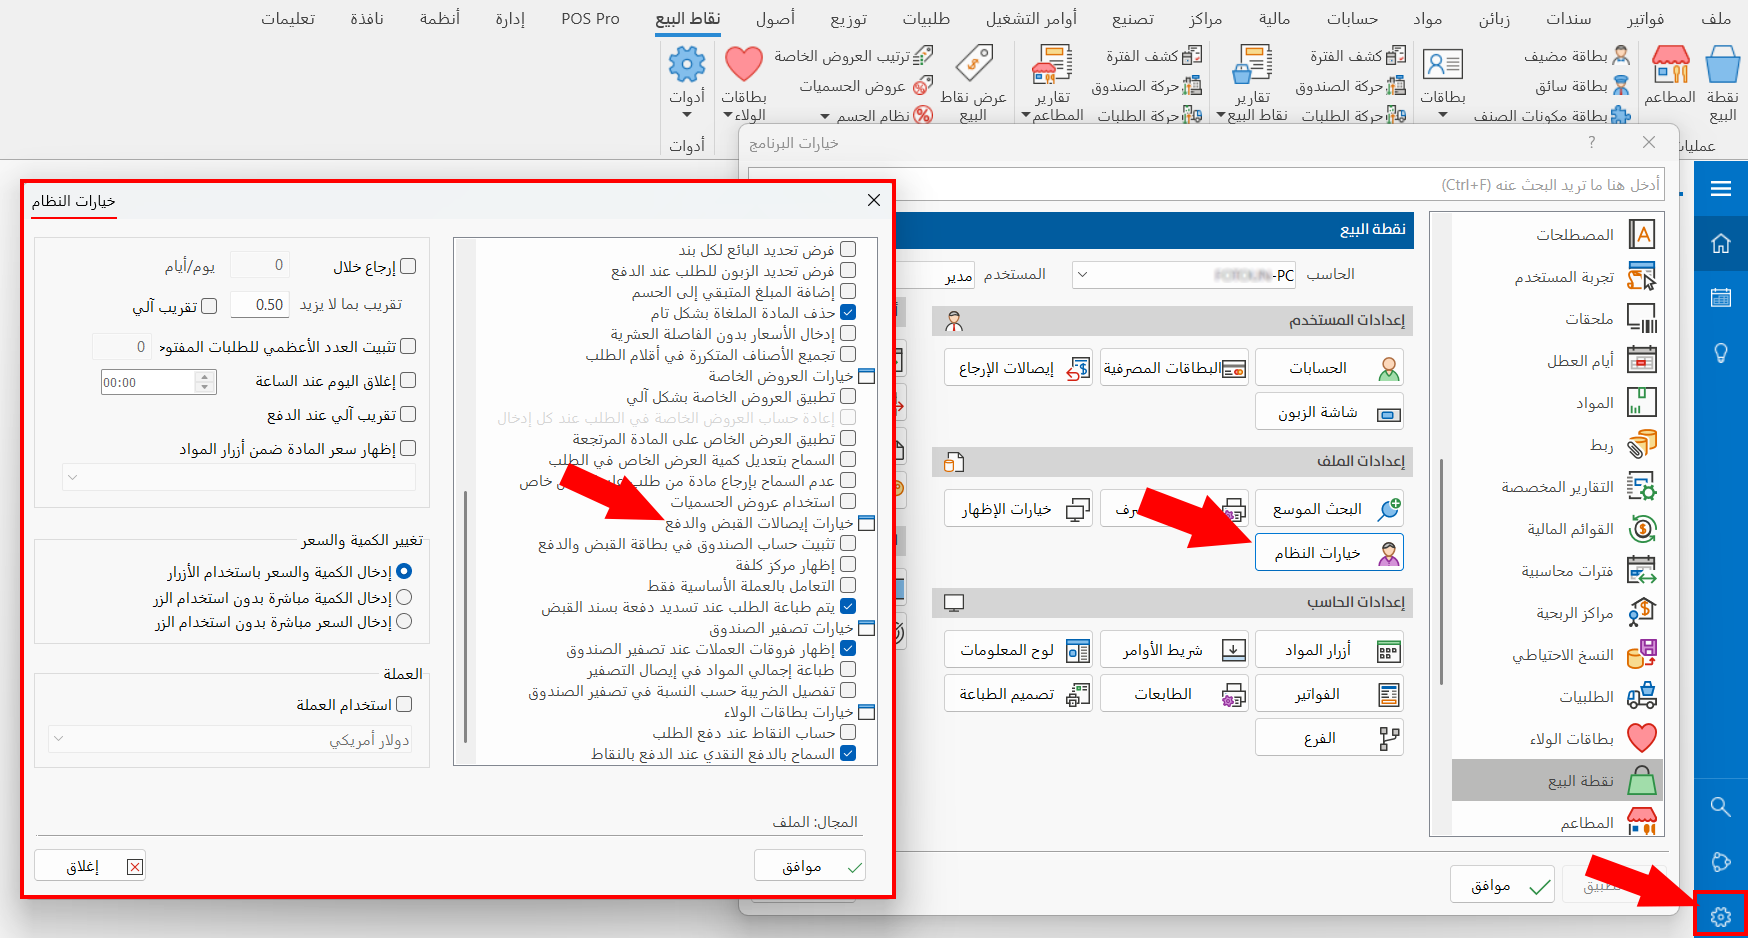
Task: Click the blue sidebar hamburger menu icon
Action: click(x=1721, y=188)
